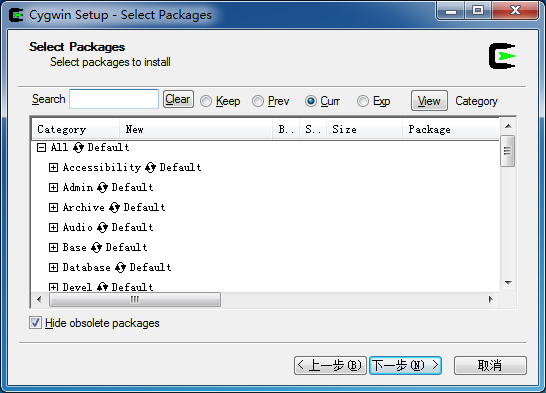Viewport: 546px width, 393px height.
Task: Click the Database category label
Action: point(87,268)
